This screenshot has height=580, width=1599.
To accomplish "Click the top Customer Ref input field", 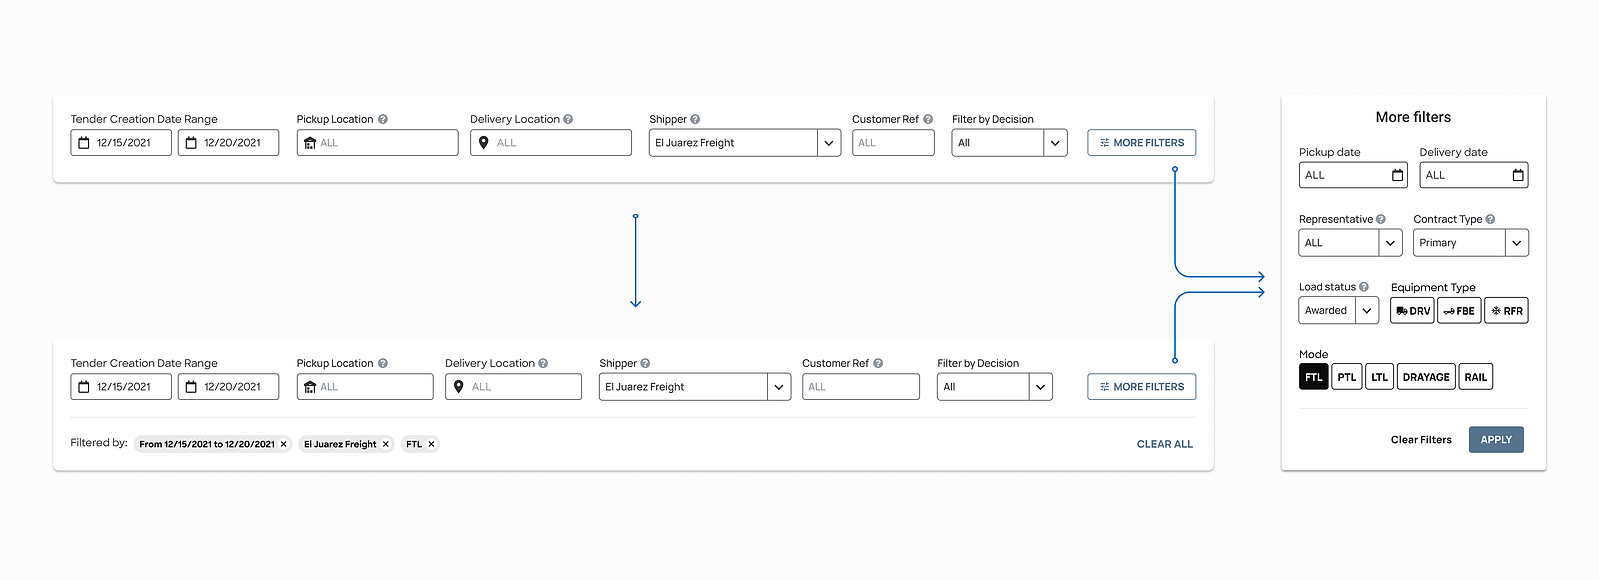I will coord(893,143).
